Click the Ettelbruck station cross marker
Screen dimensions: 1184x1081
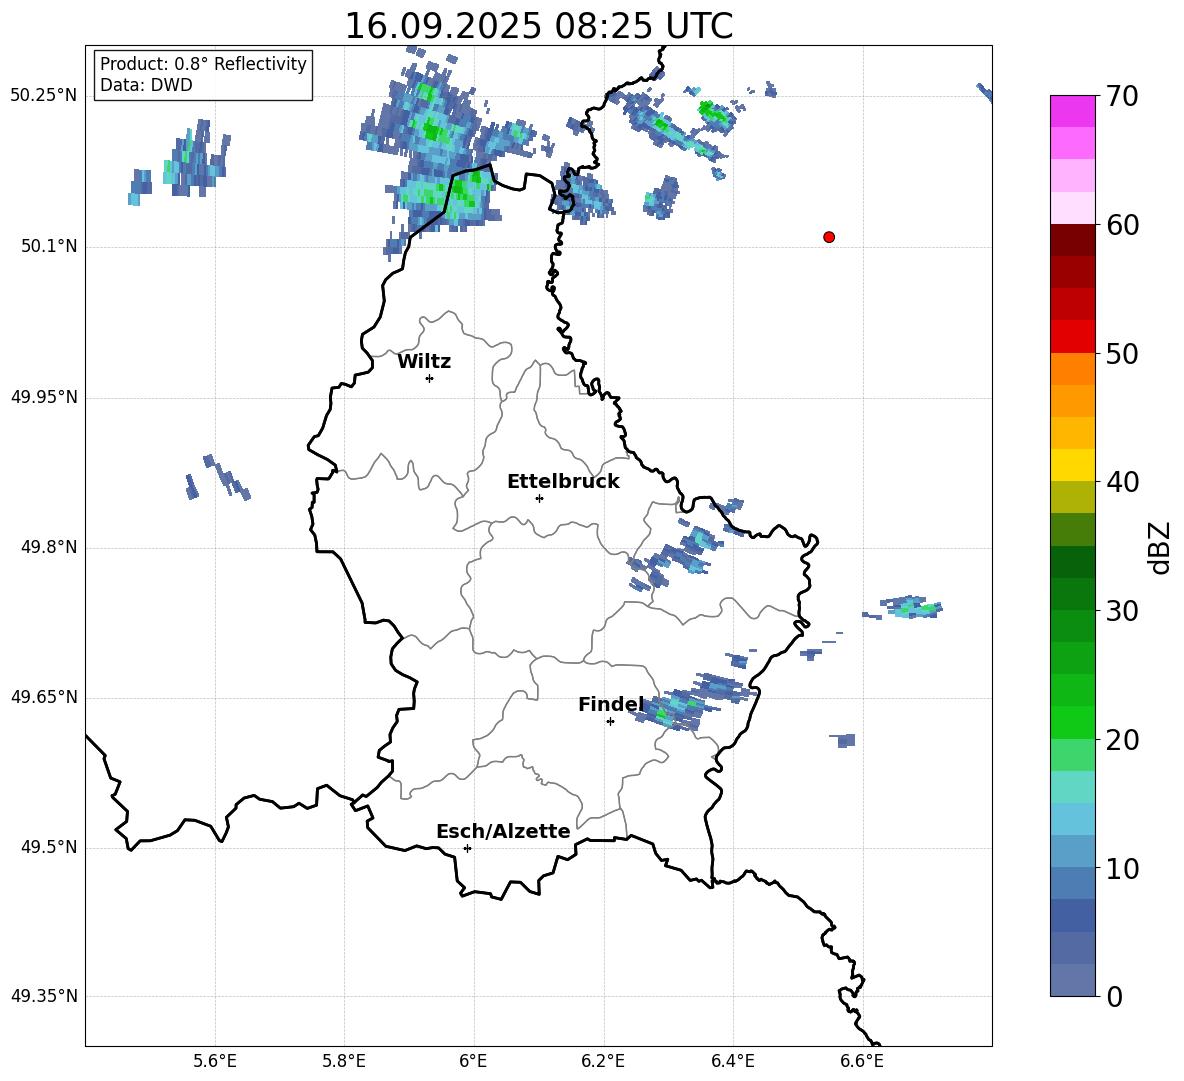coord(539,498)
